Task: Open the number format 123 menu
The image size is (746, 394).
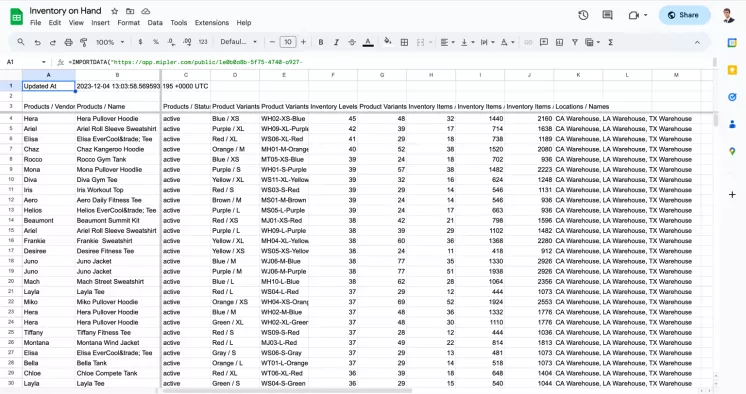Action: coord(203,42)
